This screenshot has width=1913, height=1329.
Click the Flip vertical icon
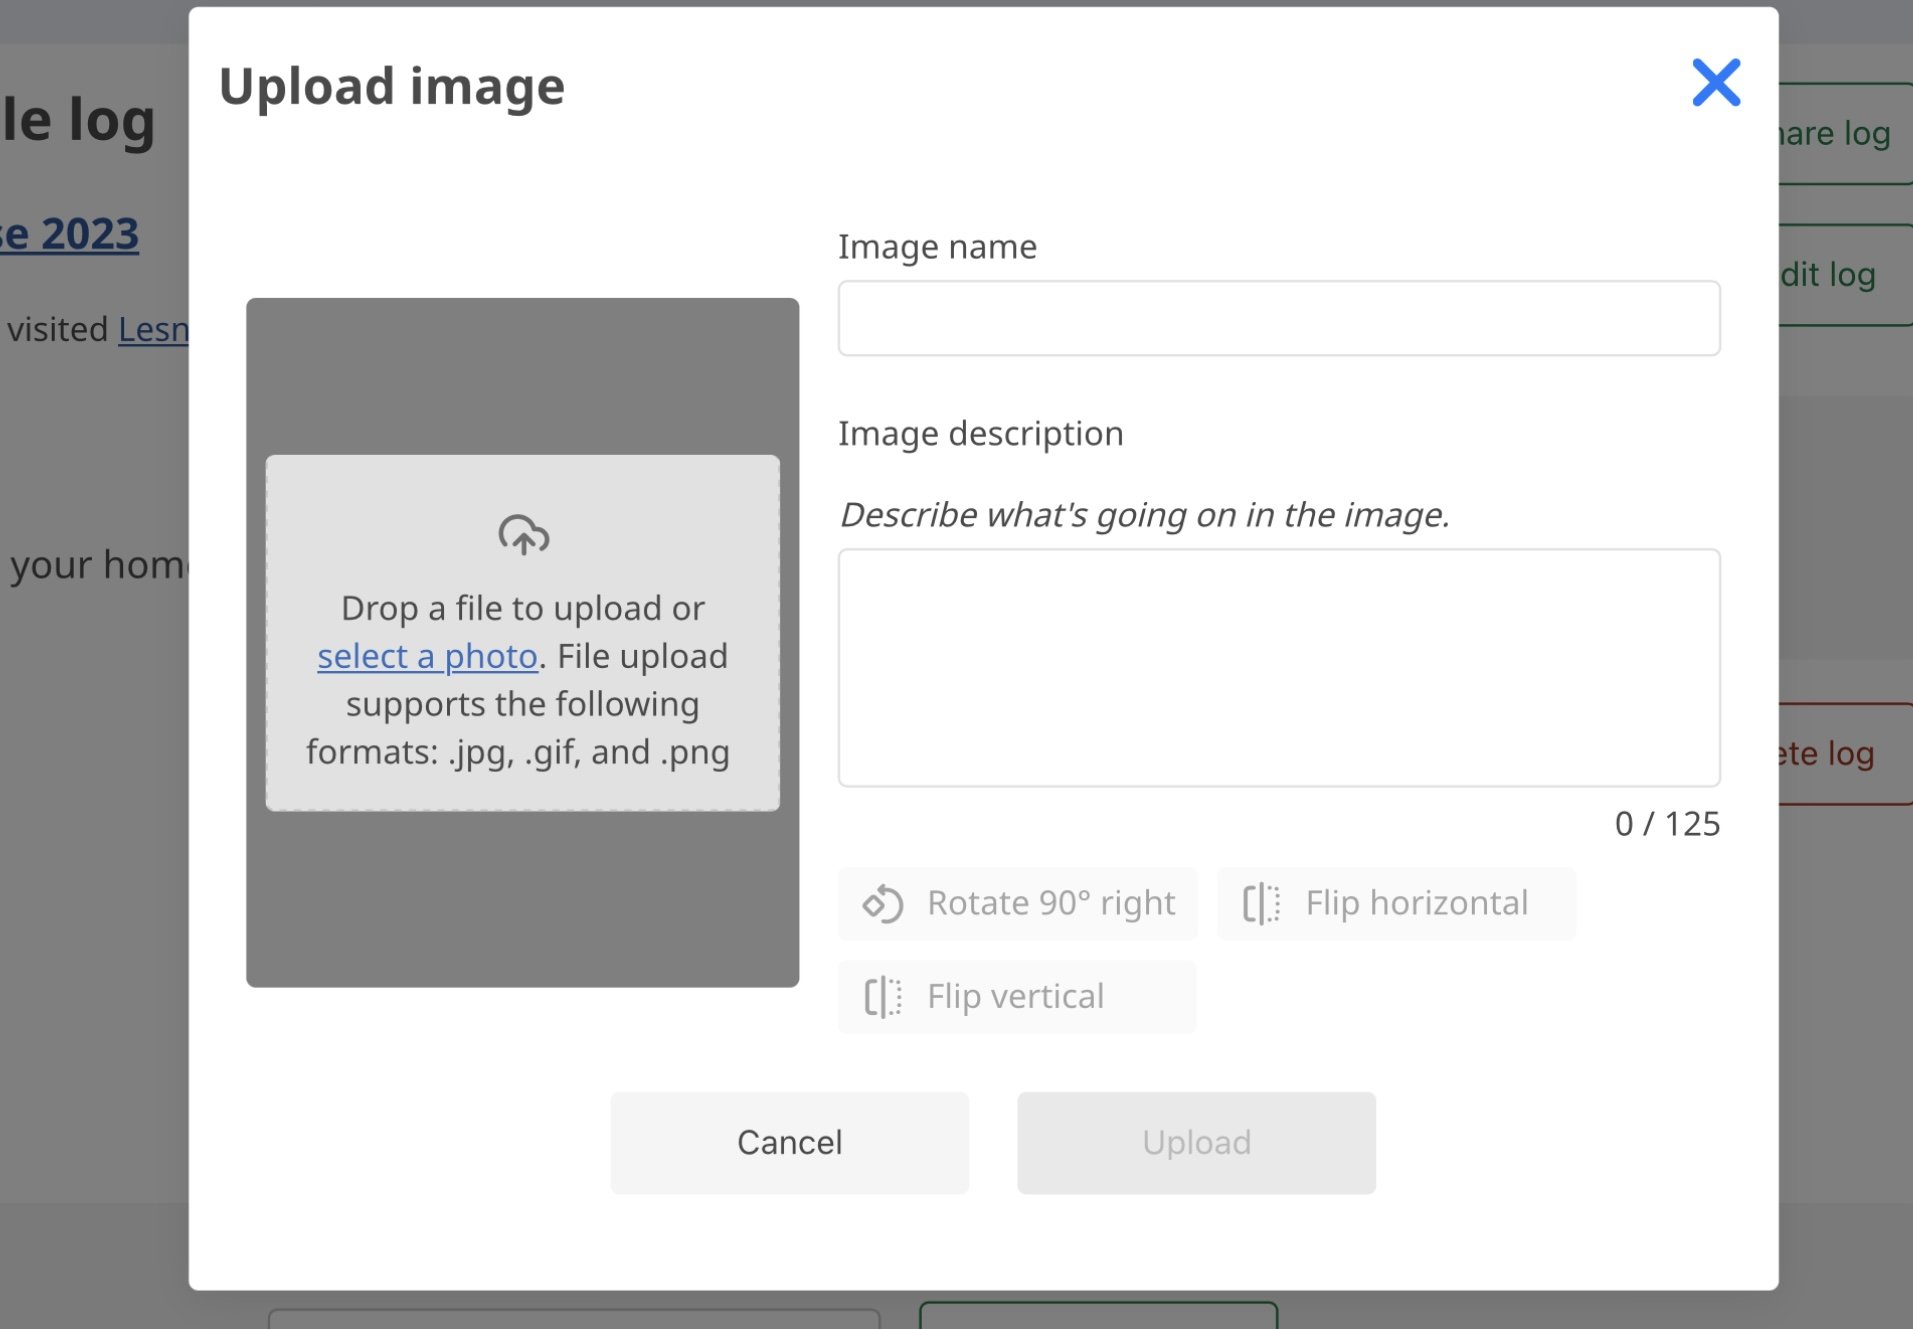tap(883, 996)
